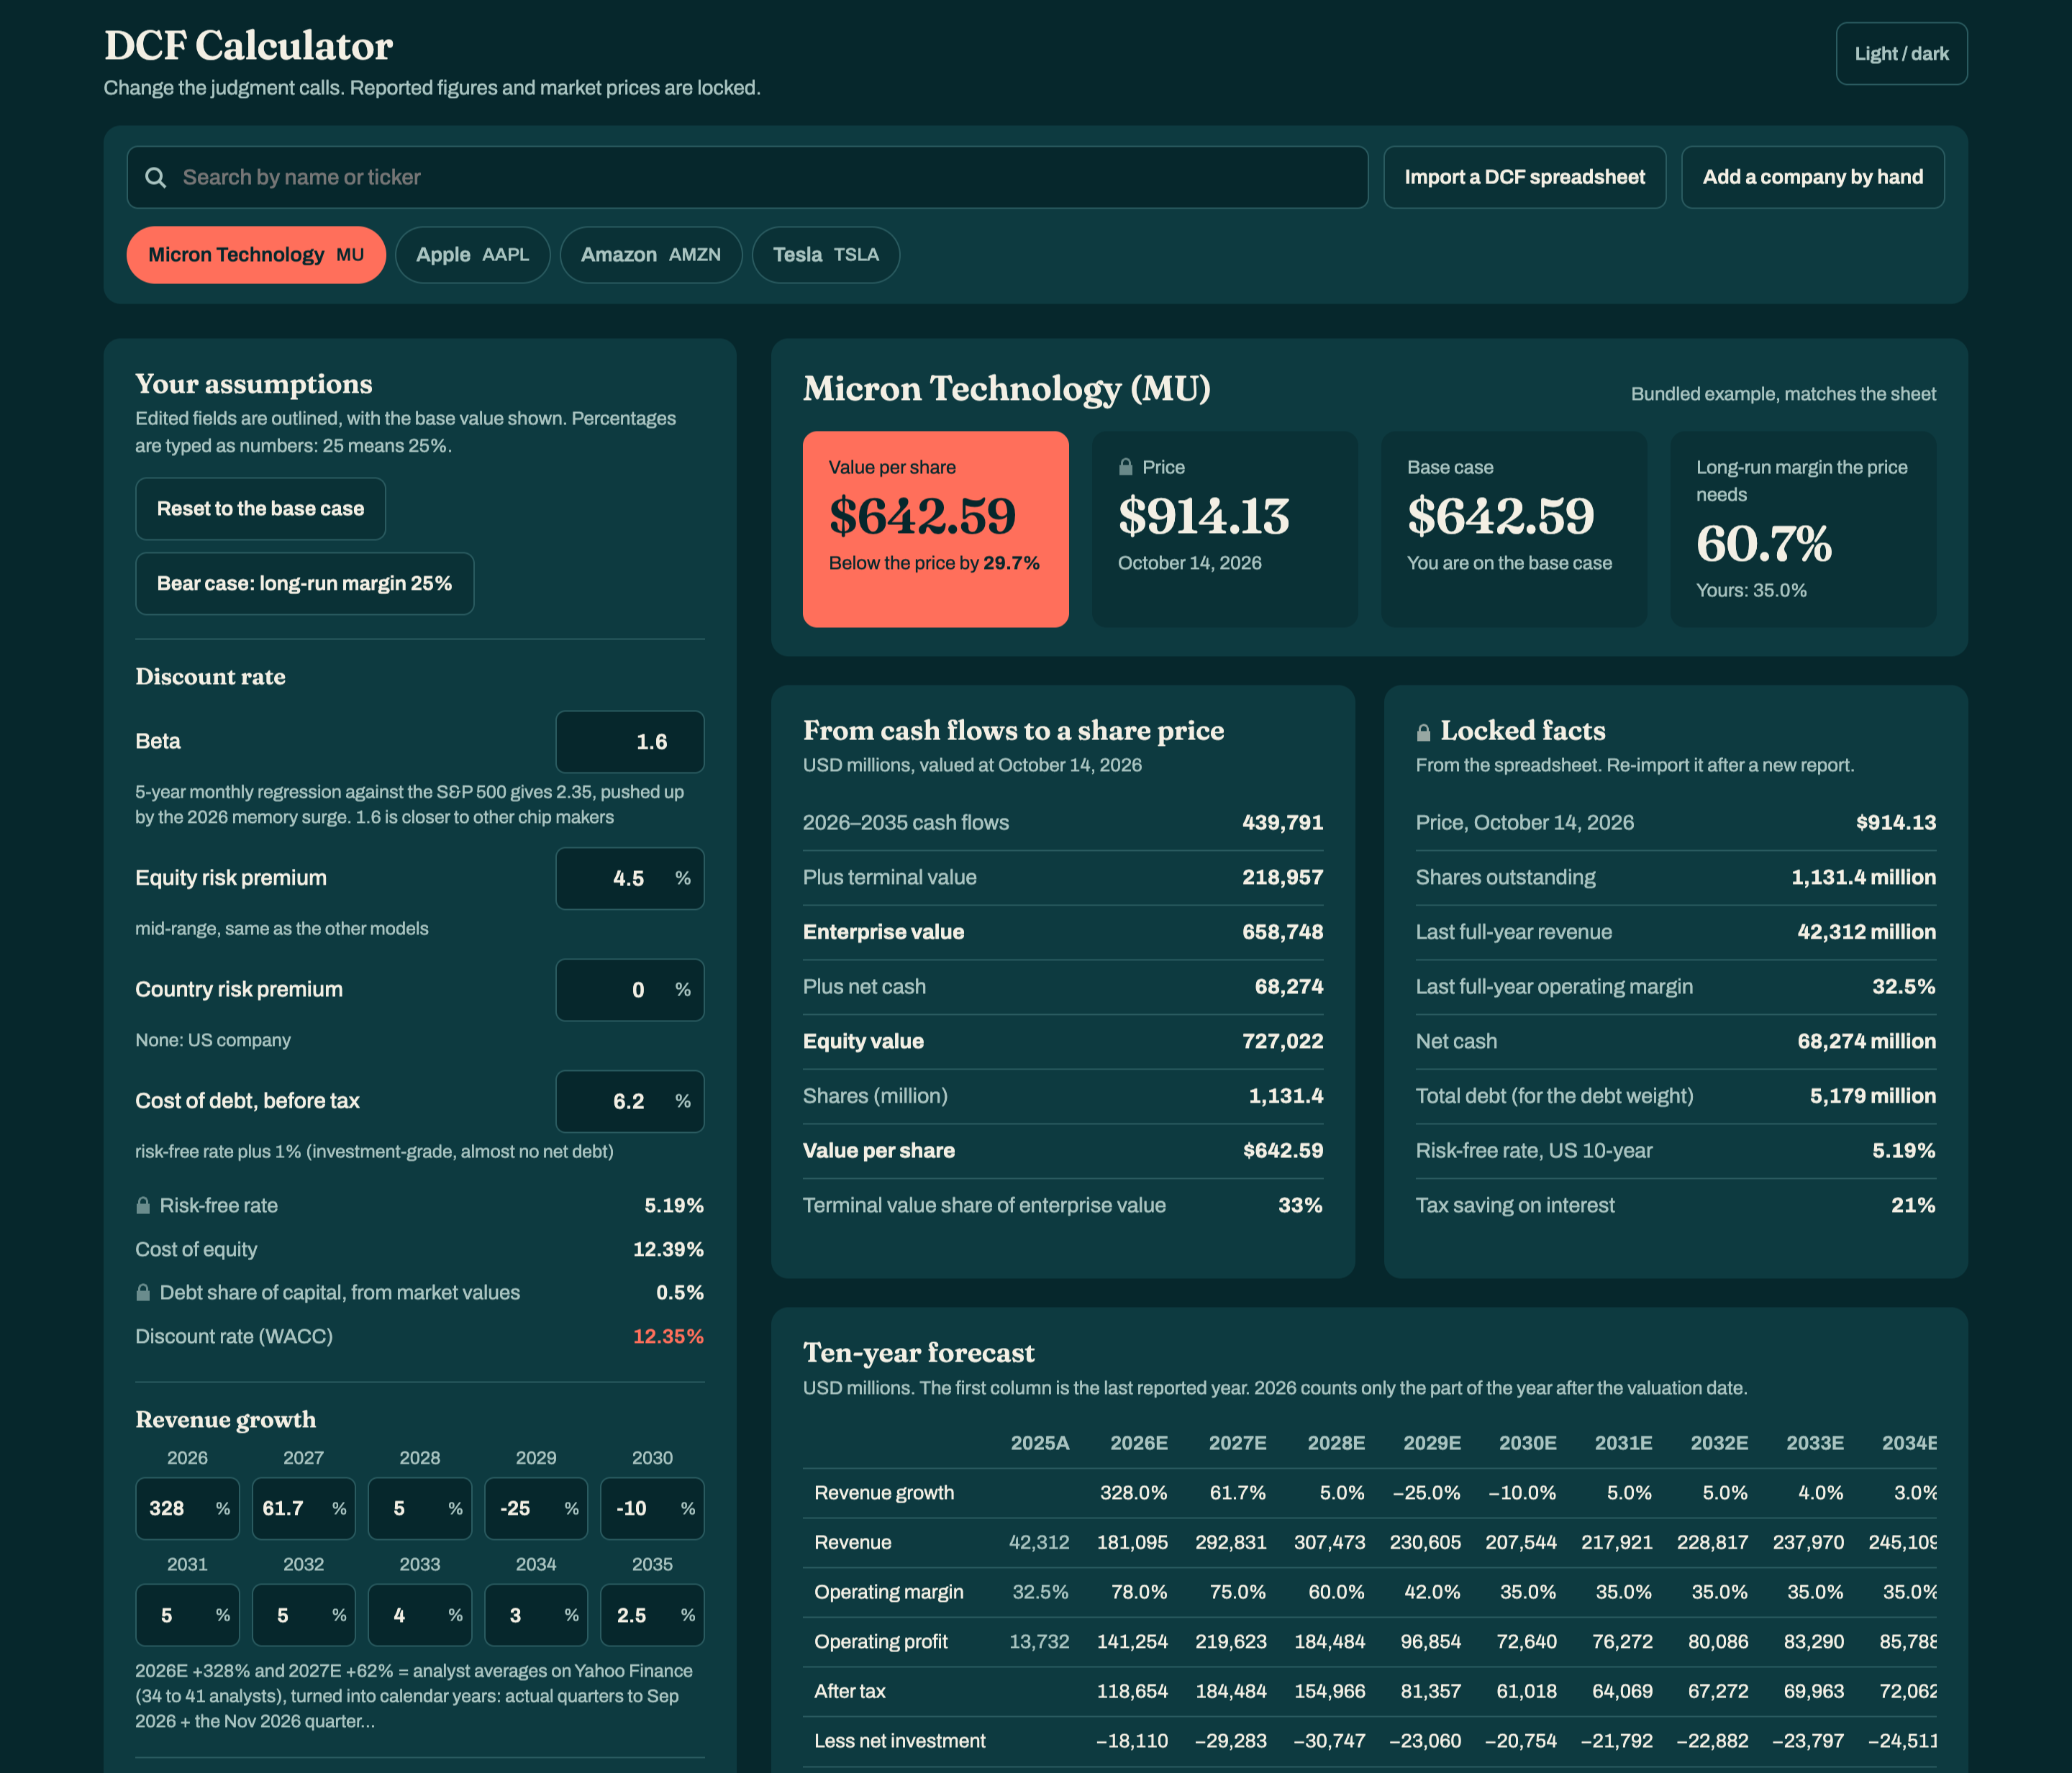Click the Value per share $642.59 card

click(x=936, y=529)
